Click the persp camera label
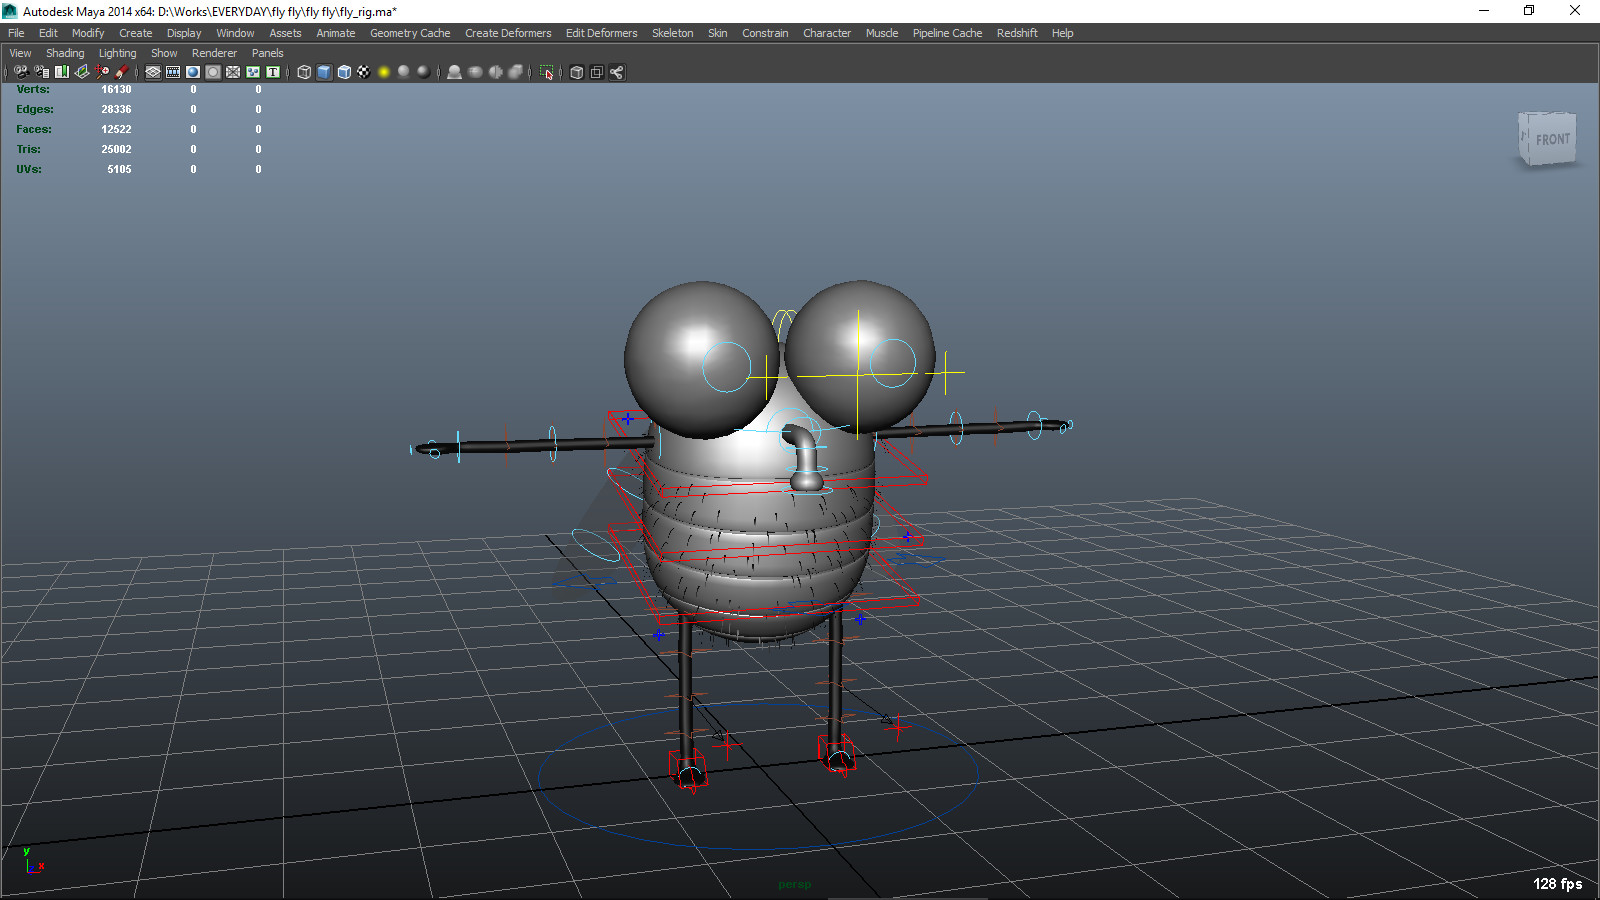The width and height of the screenshot is (1600, 900). click(x=794, y=884)
